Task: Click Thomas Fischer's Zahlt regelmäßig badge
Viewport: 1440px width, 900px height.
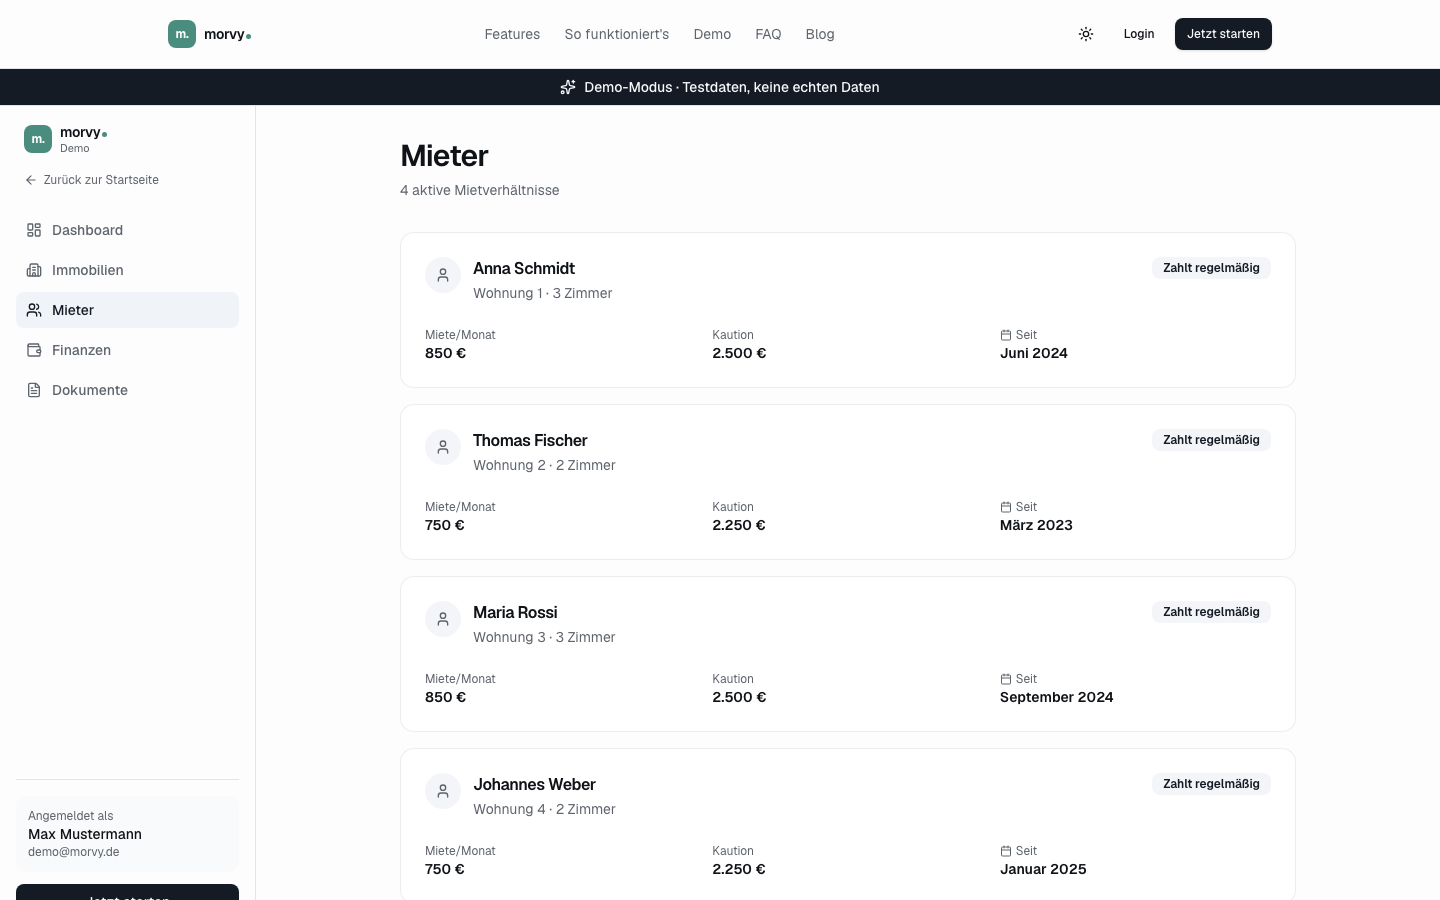Action: coord(1211,440)
